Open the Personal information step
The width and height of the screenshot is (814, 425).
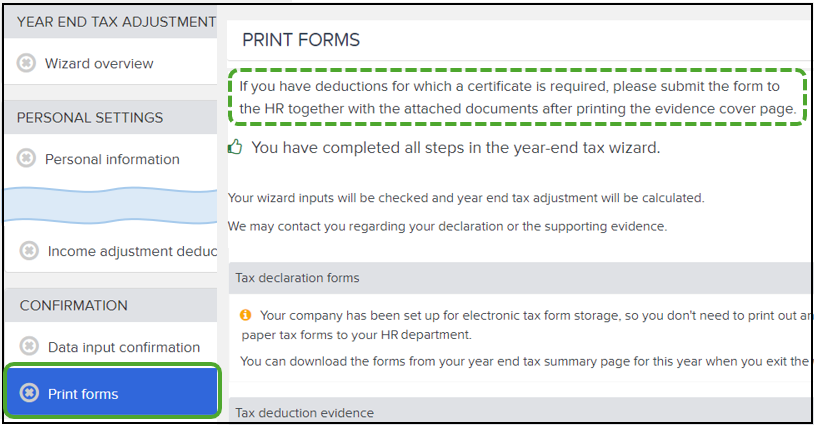coord(111,159)
